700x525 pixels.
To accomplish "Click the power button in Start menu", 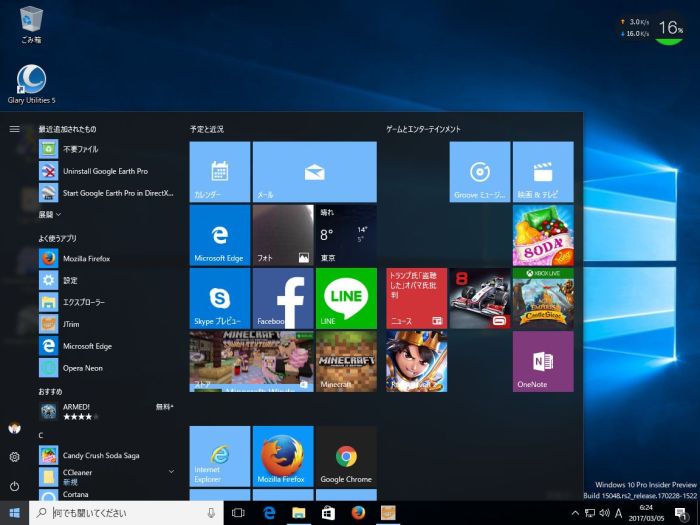I will pos(14,486).
